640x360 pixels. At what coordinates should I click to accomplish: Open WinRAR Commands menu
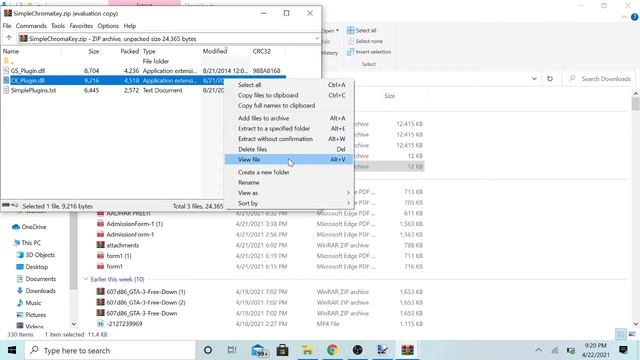[x=31, y=26]
